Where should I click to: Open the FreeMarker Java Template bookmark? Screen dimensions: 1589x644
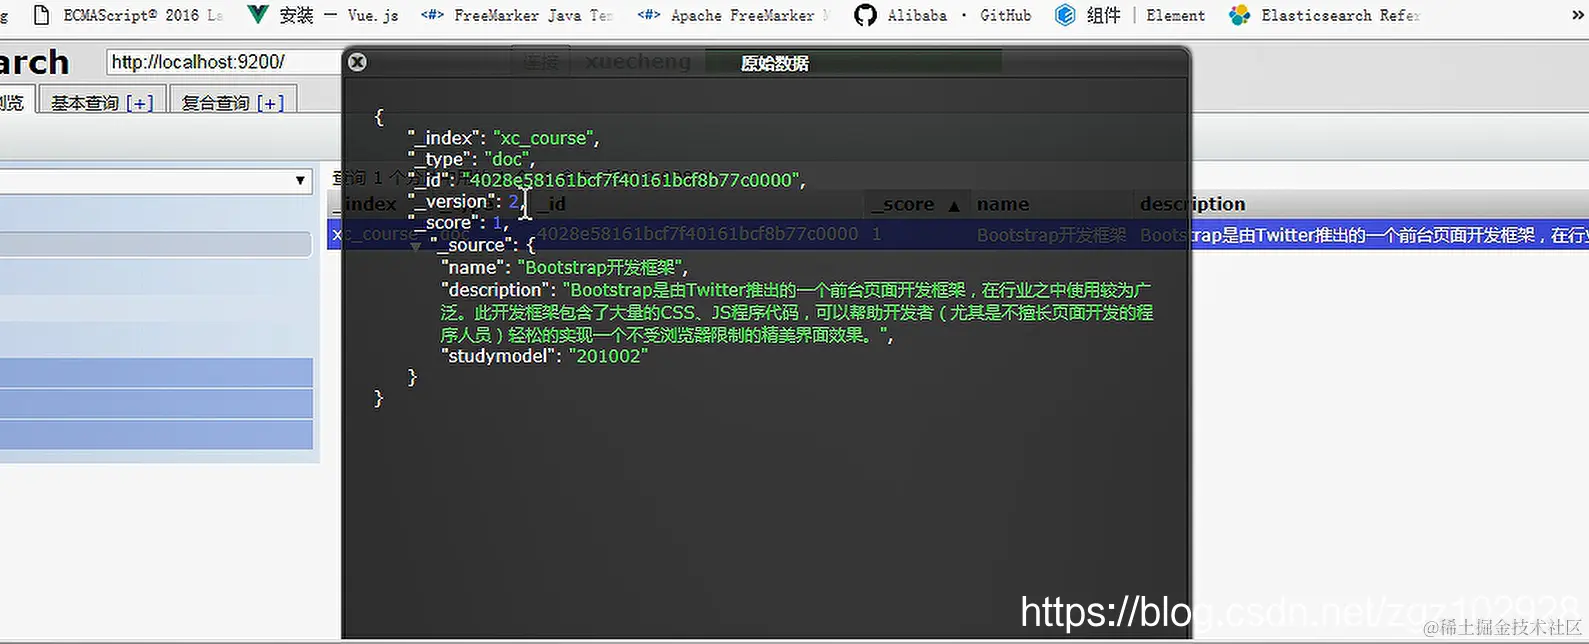517,15
